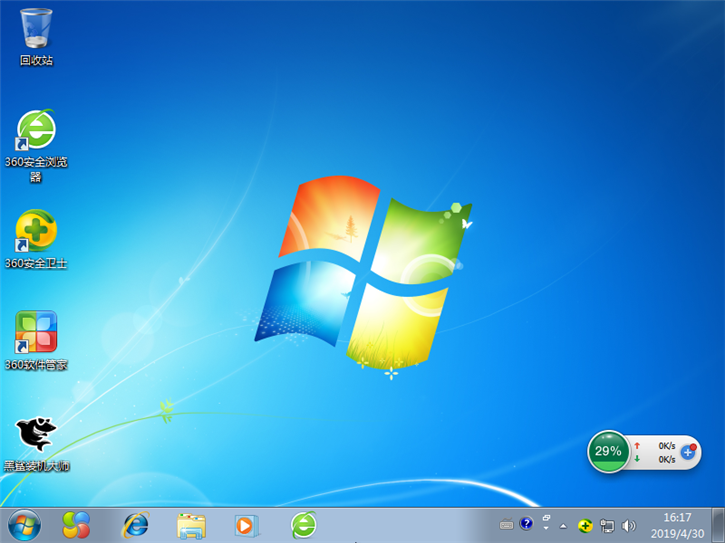Launch Windows Media Player from taskbar

(246, 524)
